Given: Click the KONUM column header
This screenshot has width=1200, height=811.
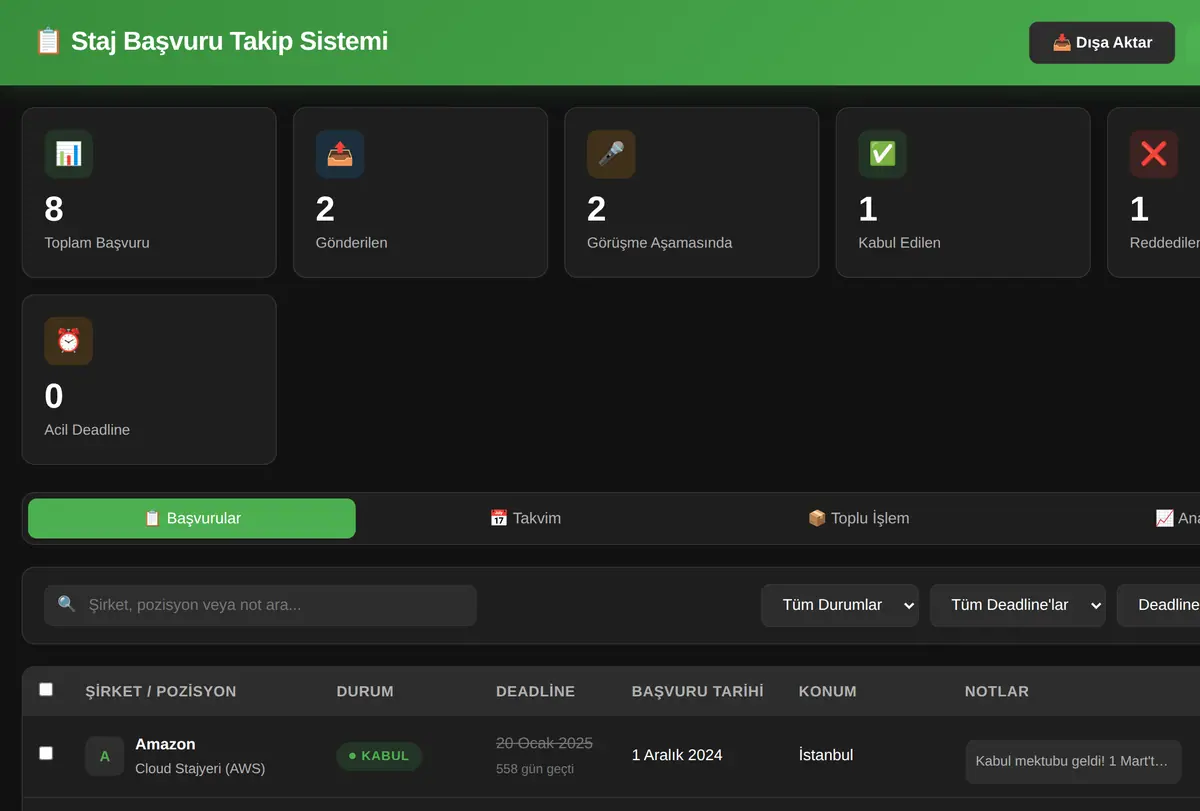Looking at the screenshot, I should [828, 691].
